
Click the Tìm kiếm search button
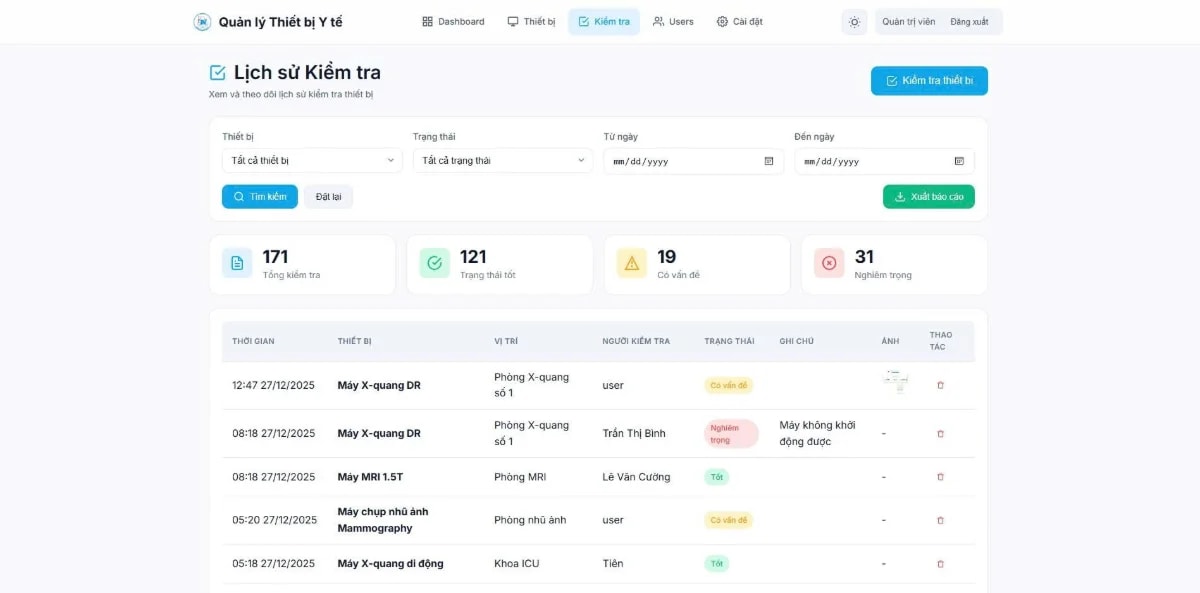(x=259, y=196)
